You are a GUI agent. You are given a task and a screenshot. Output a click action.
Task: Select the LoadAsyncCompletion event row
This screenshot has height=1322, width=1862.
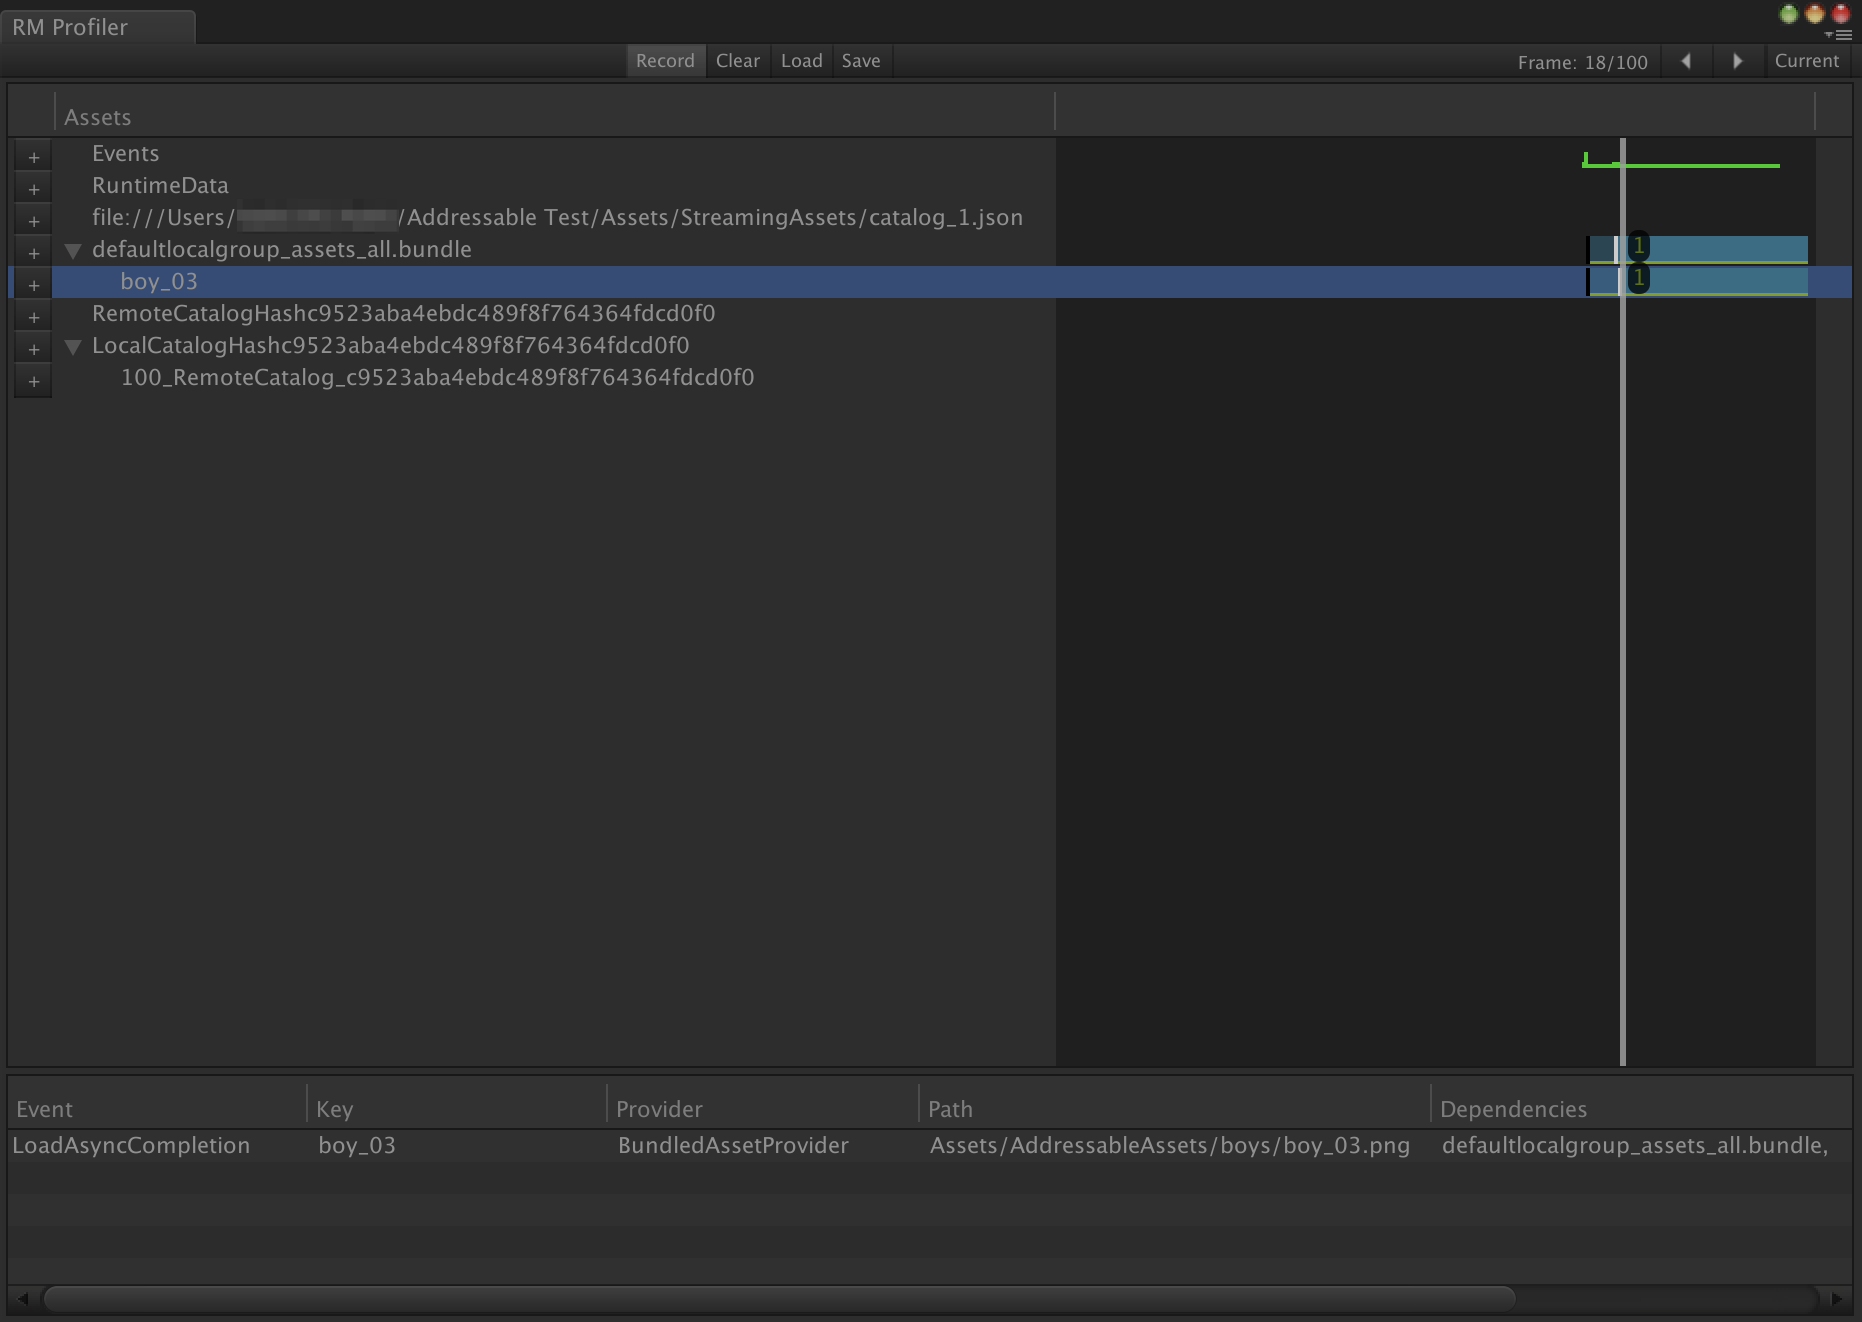(x=131, y=1145)
